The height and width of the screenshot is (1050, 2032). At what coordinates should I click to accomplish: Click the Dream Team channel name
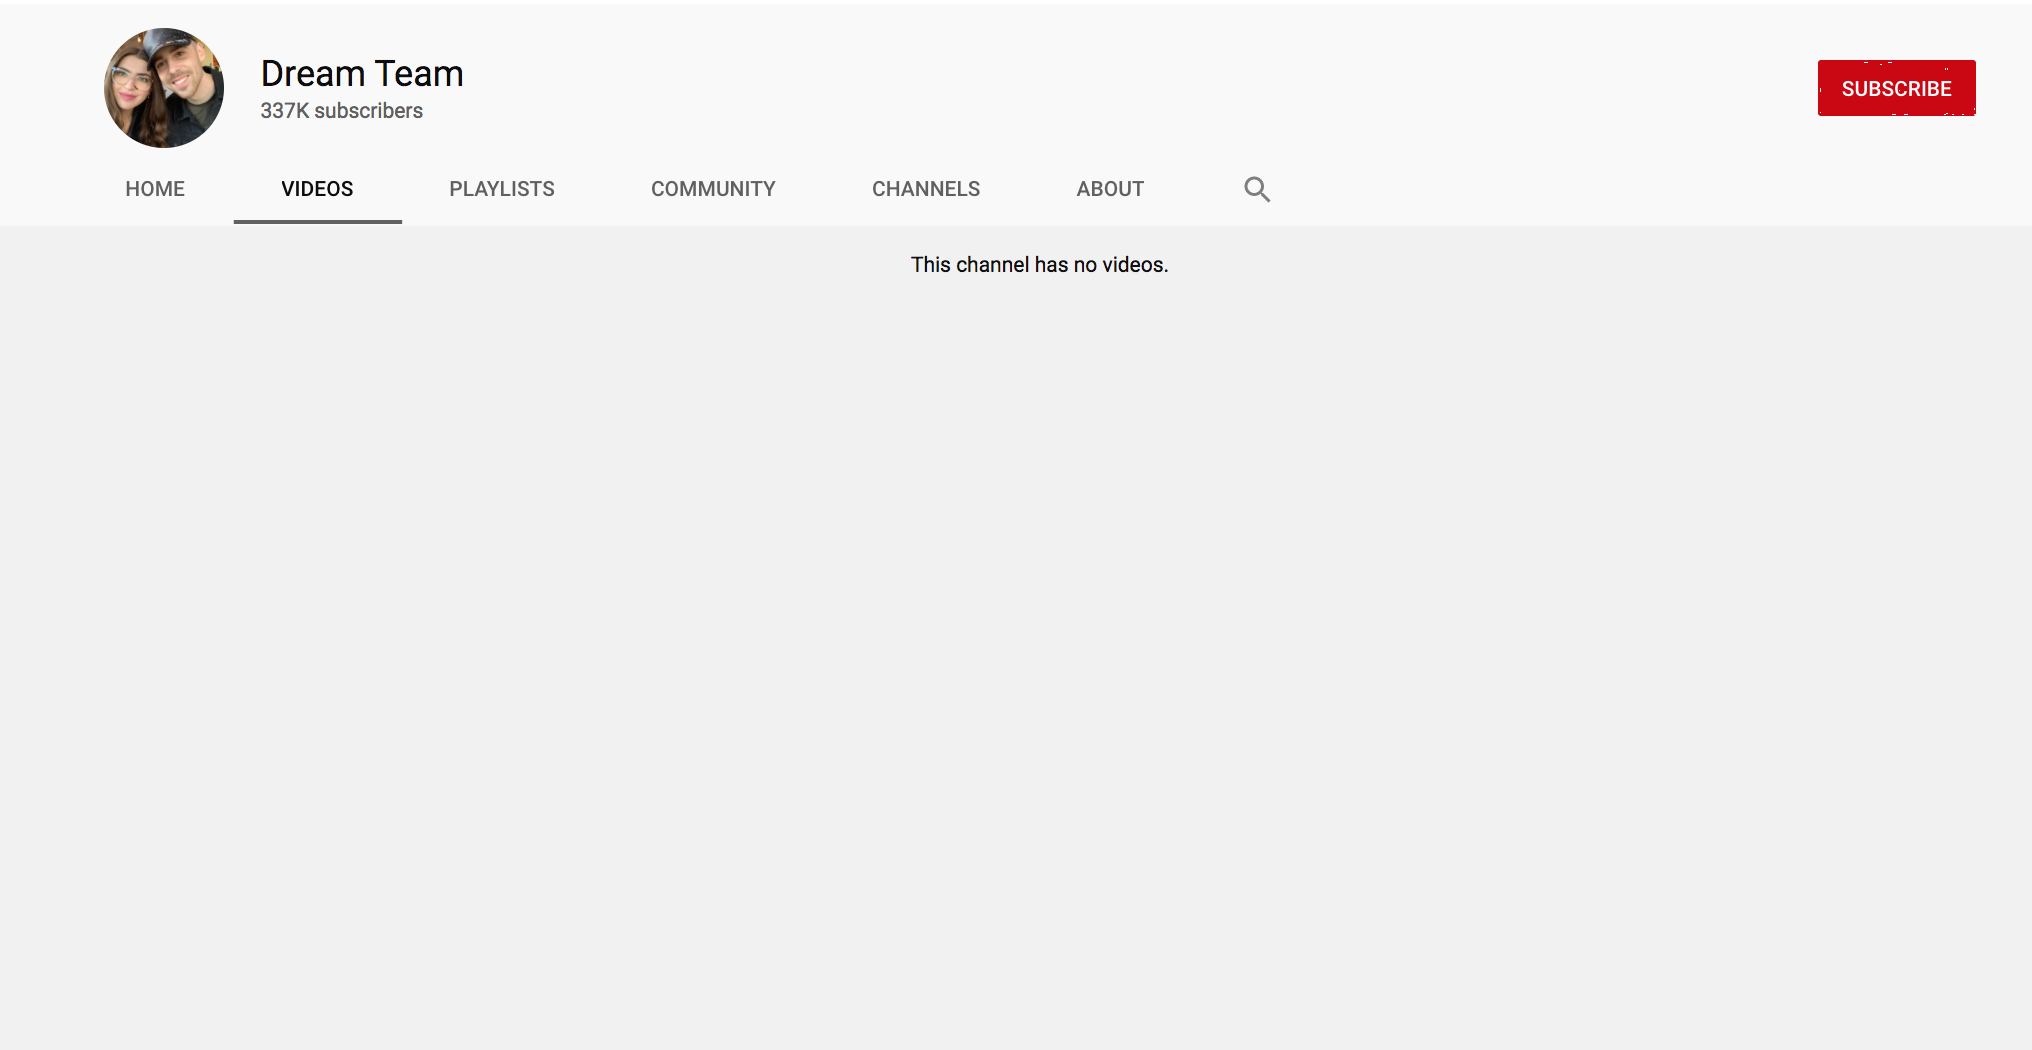[362, 74]
